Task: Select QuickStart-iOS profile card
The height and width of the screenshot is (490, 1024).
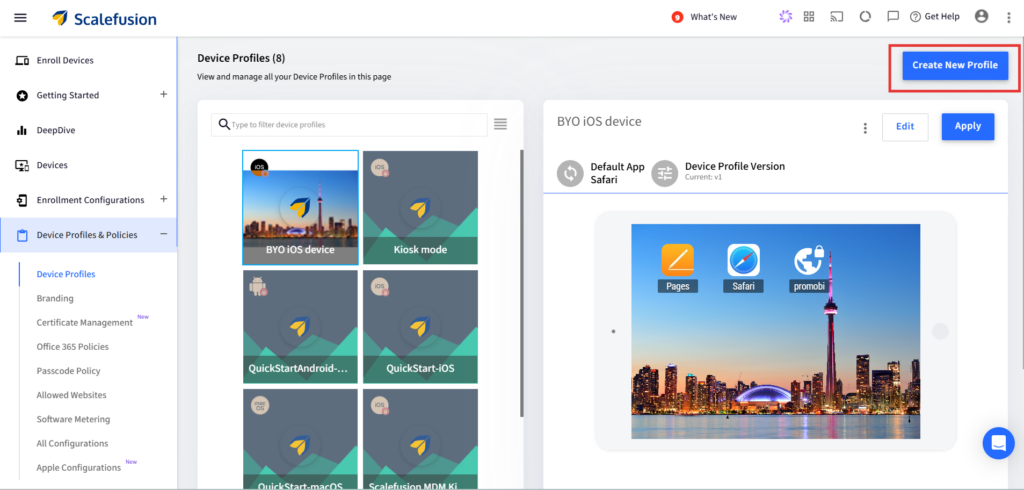Action: (421, 327)
